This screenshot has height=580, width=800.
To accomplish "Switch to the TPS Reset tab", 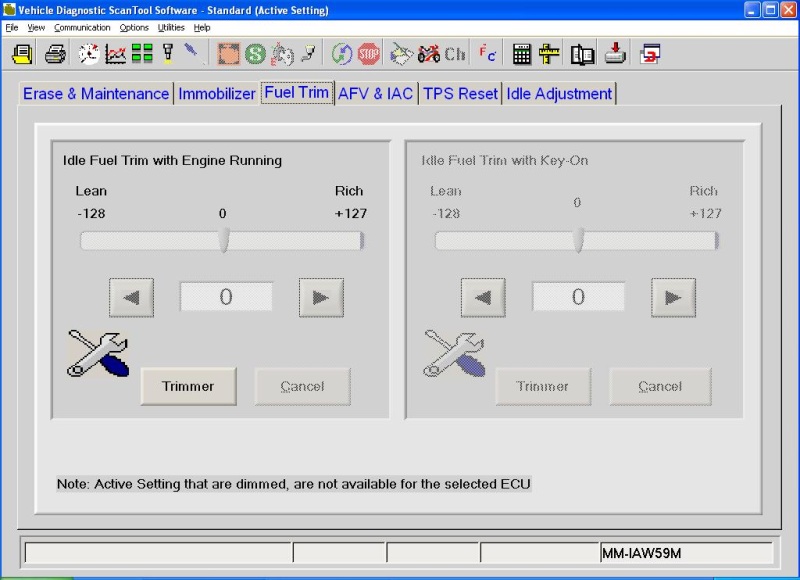I will pos(460,94).
